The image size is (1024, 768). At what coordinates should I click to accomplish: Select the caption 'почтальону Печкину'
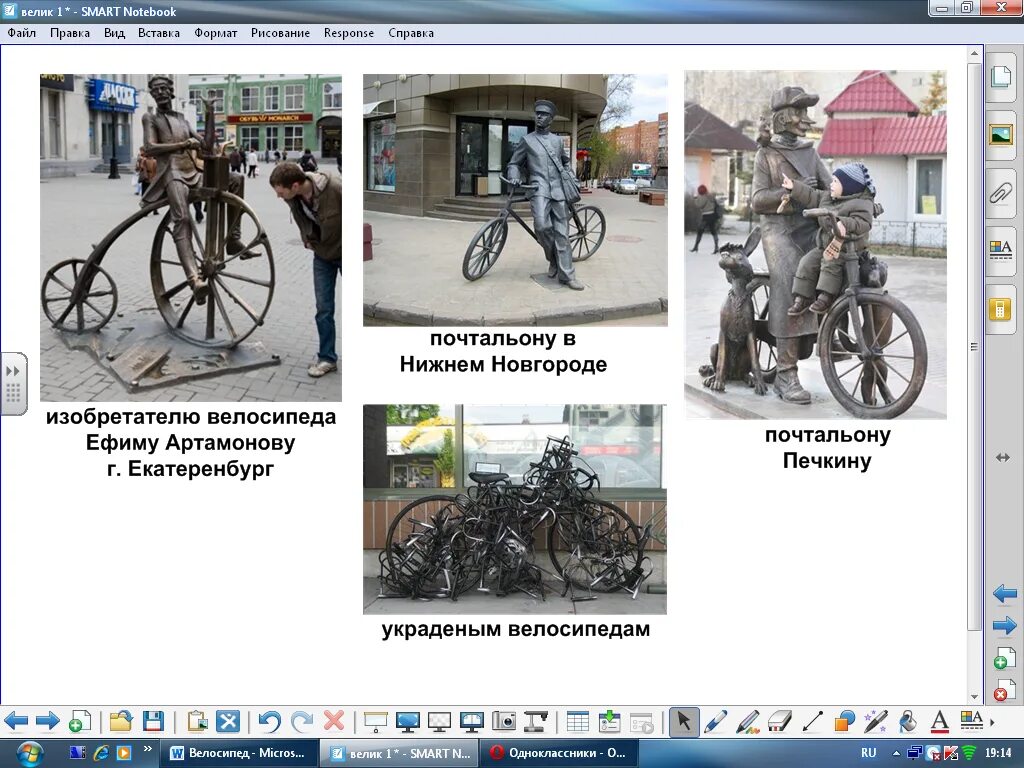[x=827, y=448]
